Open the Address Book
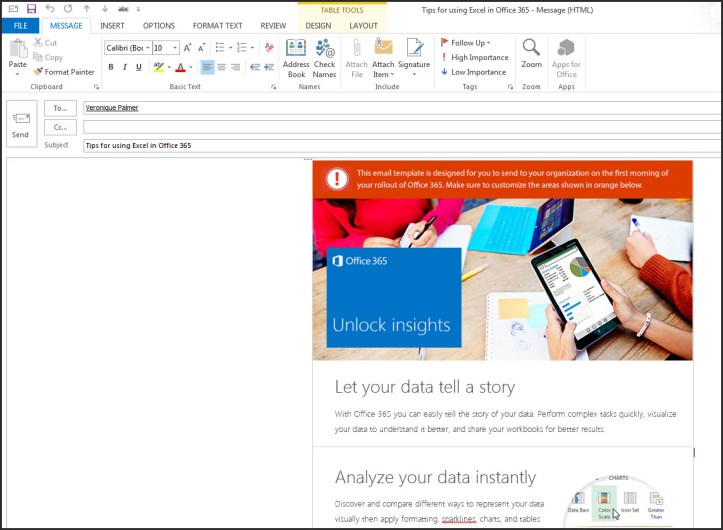 point(296,59)
